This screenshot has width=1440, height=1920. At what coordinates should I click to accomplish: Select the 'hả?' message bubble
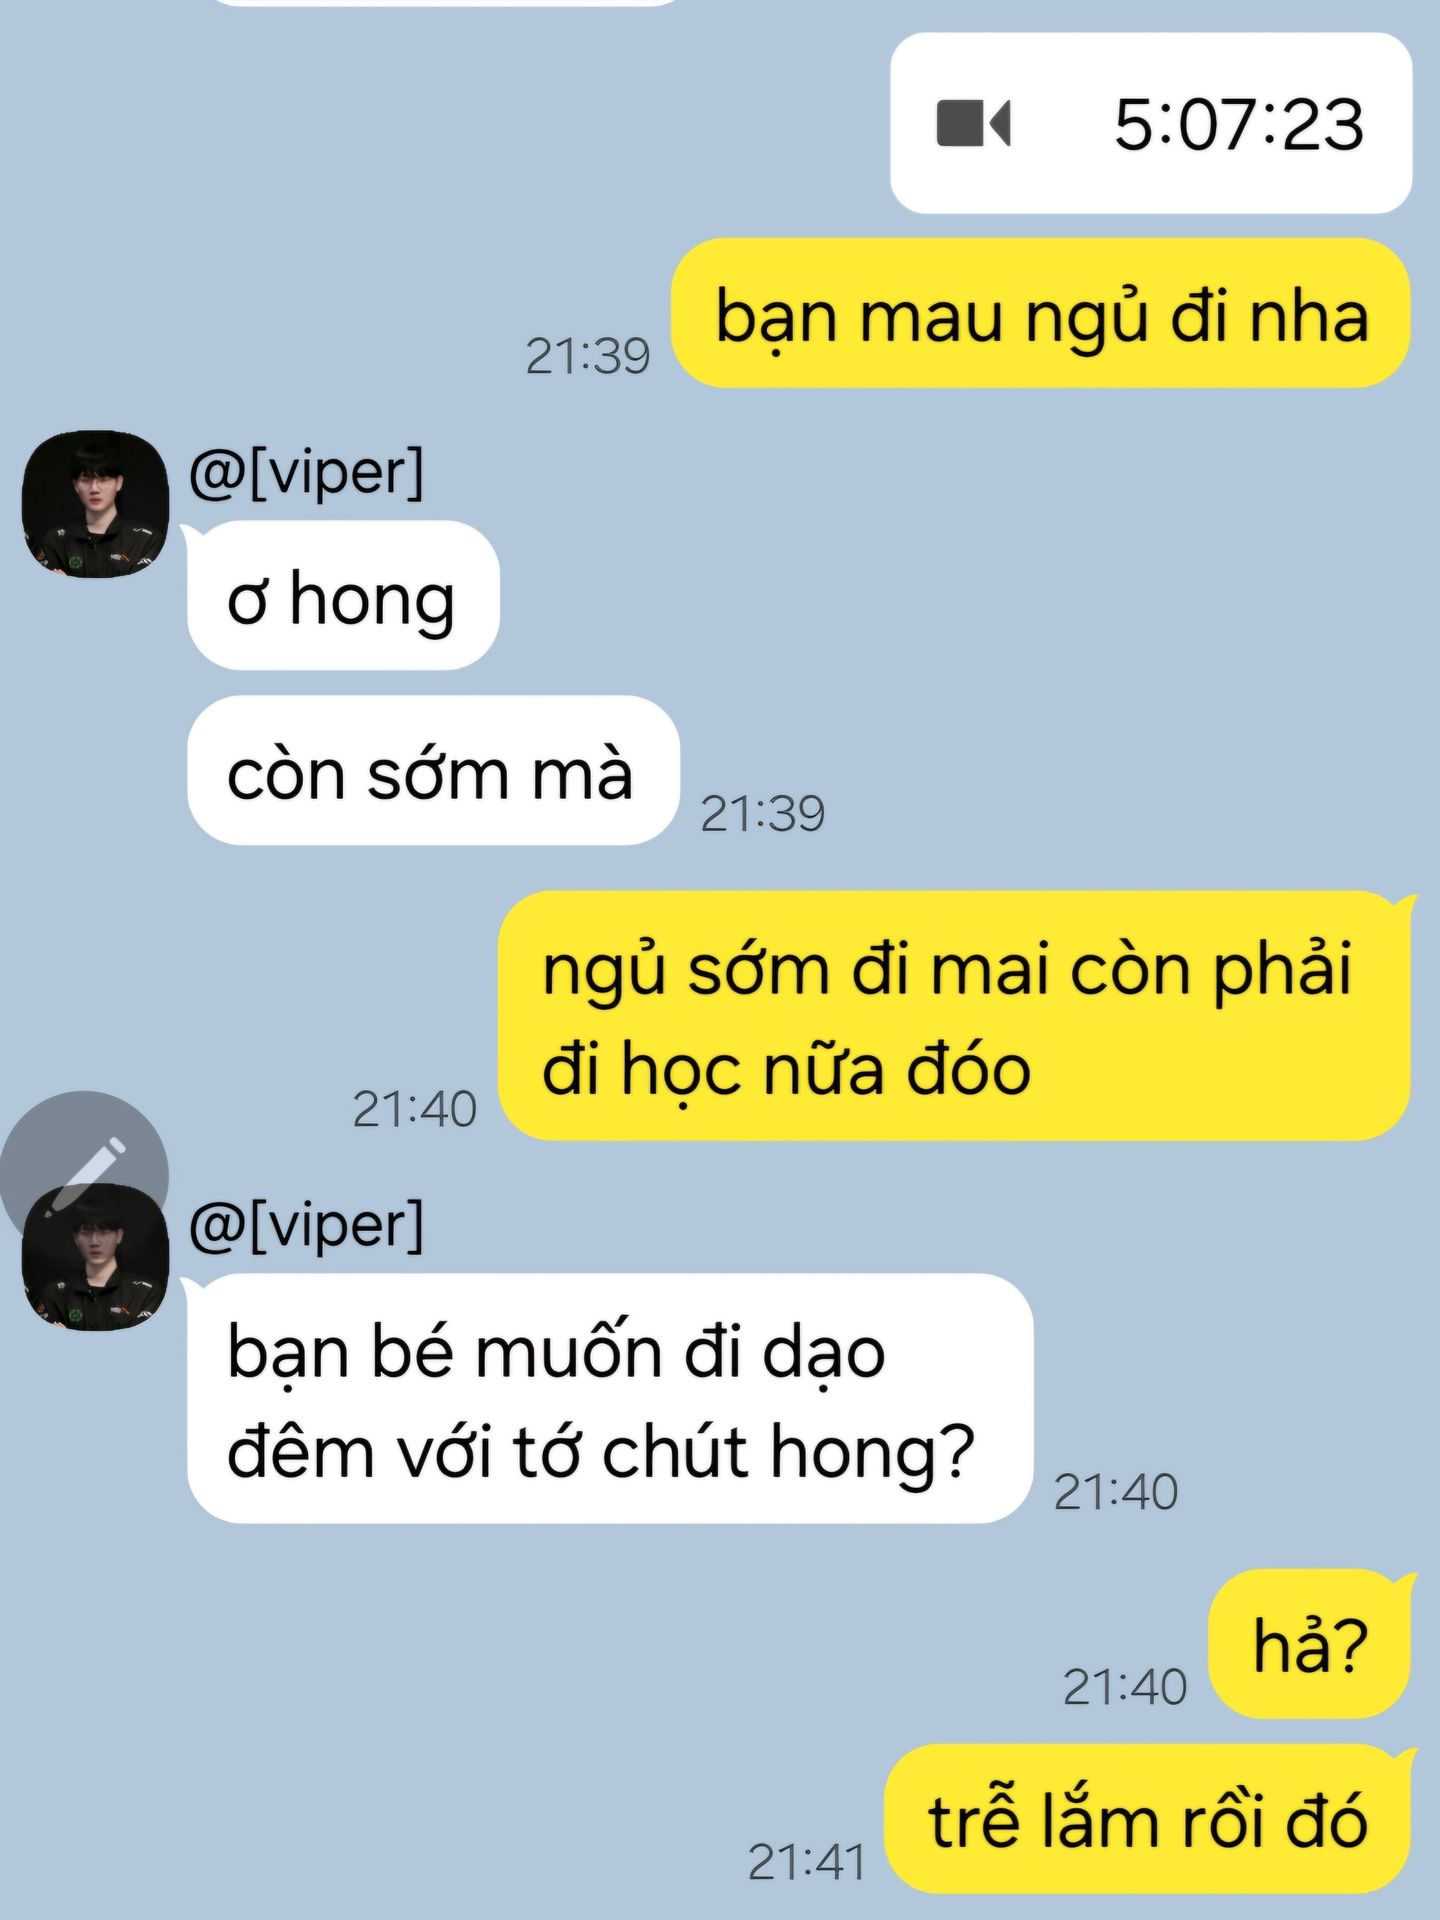click(x=1310, y=1644)
